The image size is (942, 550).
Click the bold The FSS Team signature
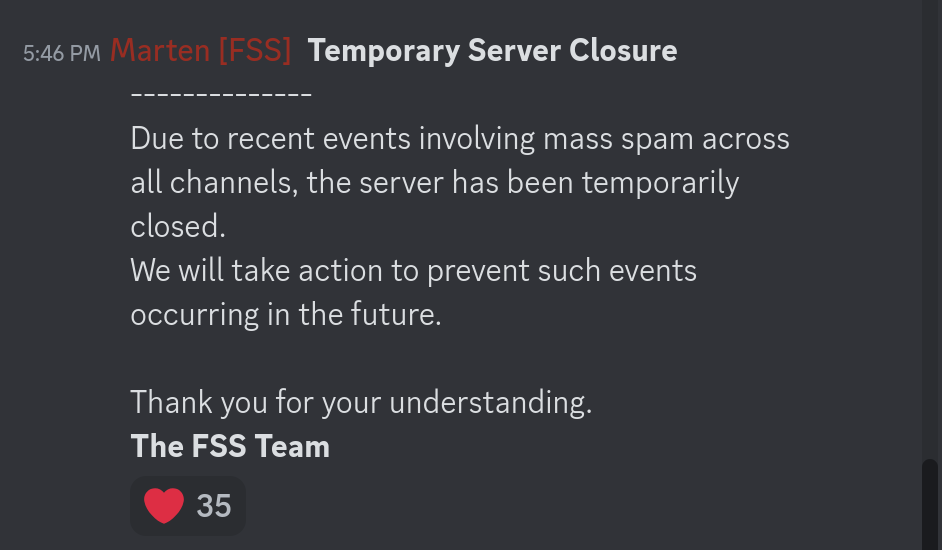230,446
